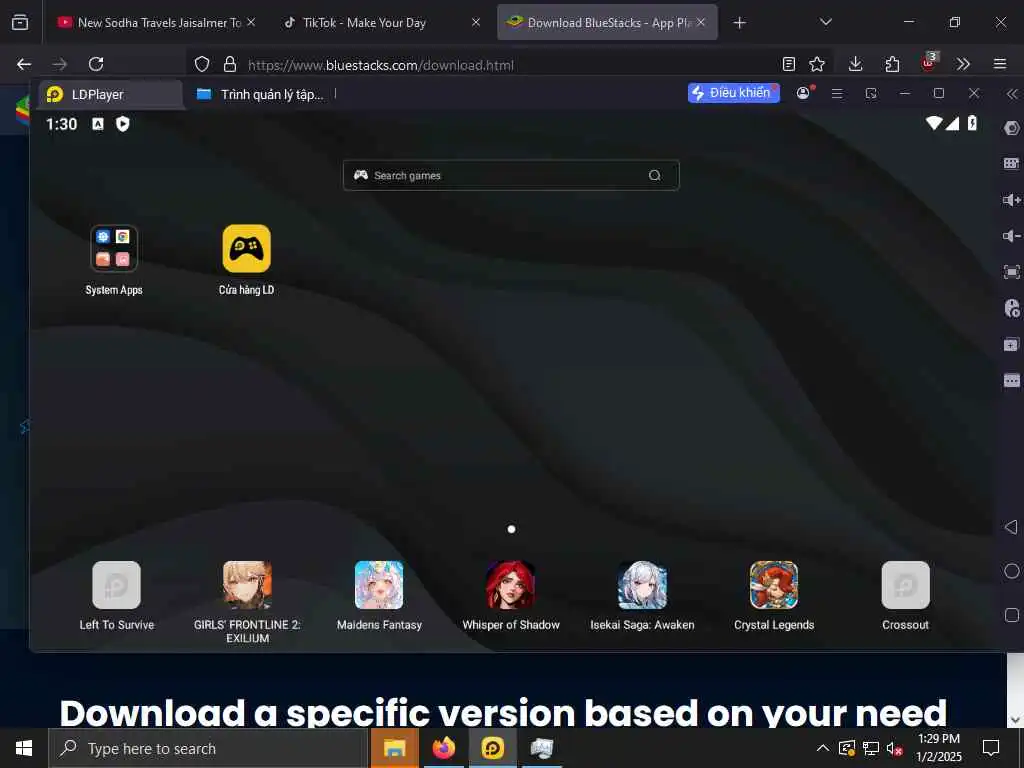Open more tools three-dots sidebar icon
The width and height of the screenshot is (1024, 768).
1012,380
